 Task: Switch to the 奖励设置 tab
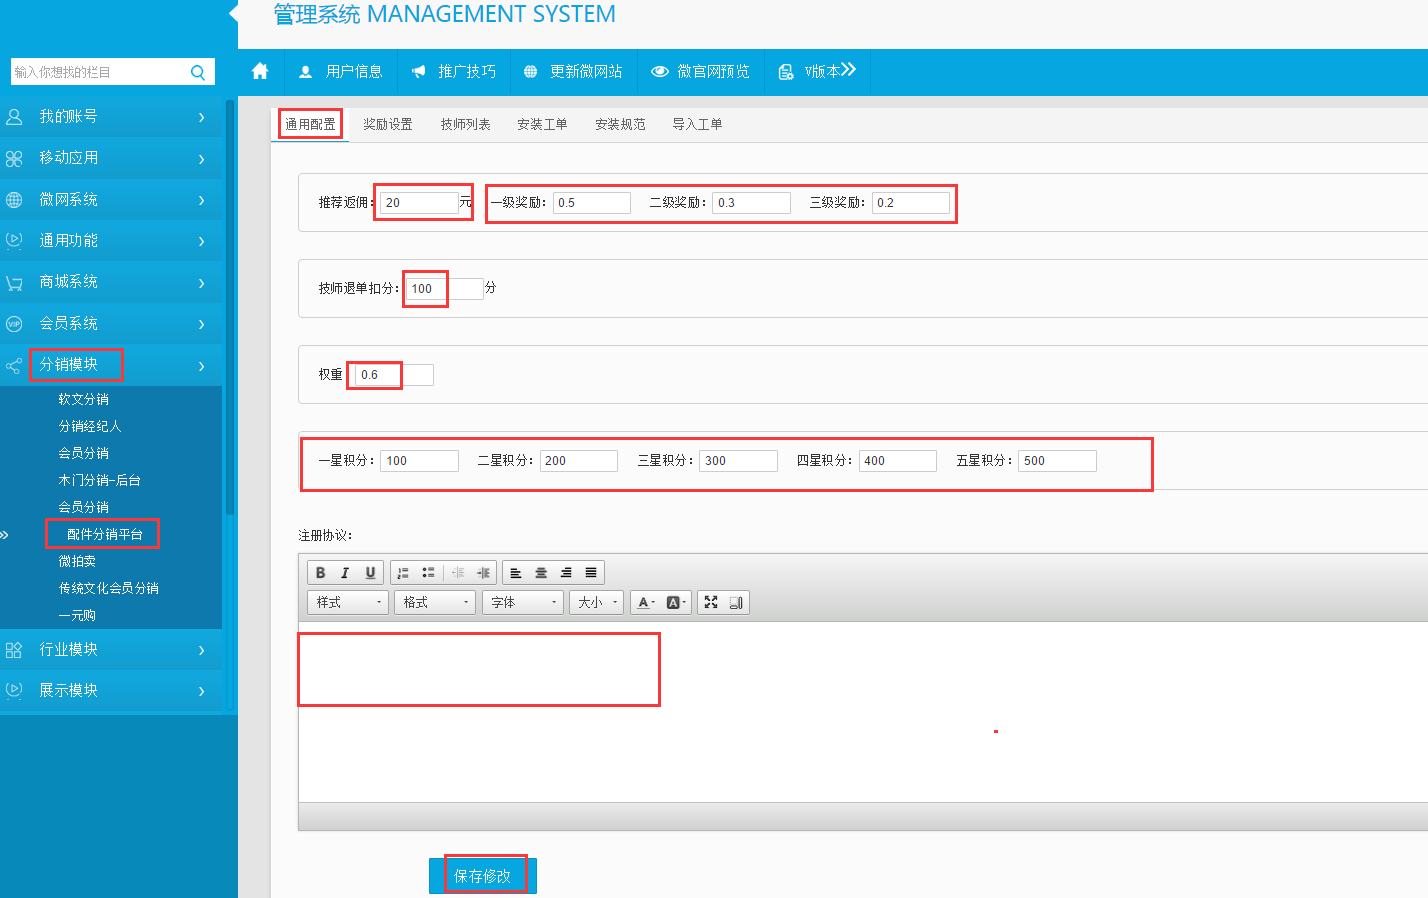[x=388, y=124]
